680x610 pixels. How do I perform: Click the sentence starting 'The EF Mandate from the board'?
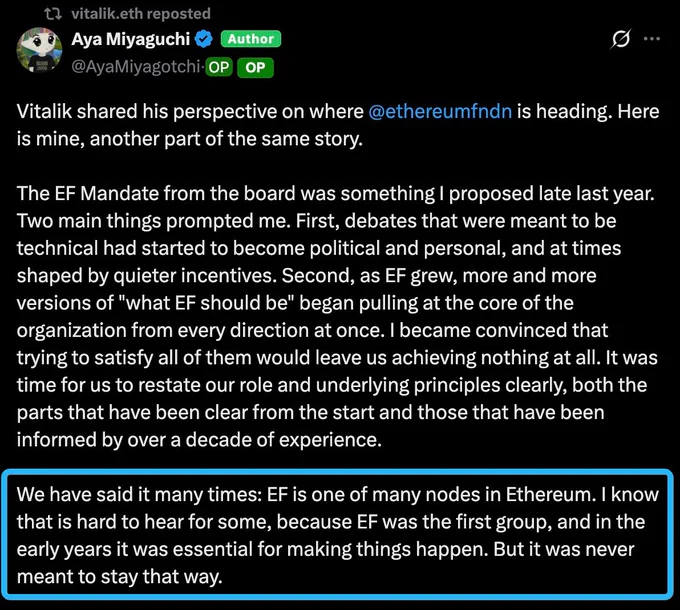click(x=336, y=193)
